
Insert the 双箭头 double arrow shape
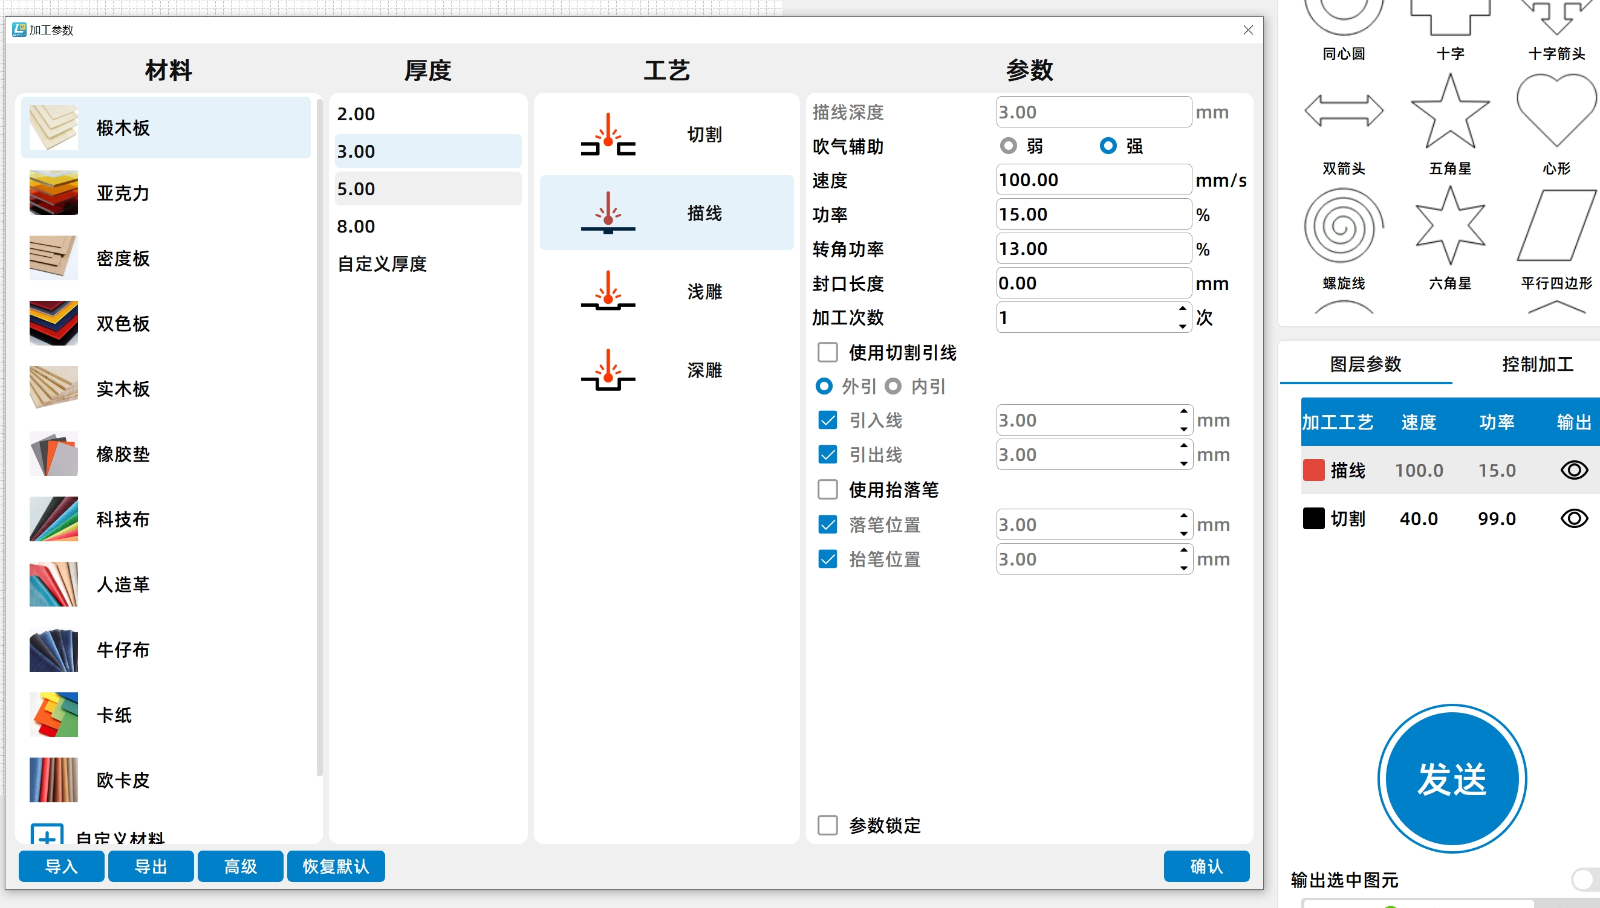(x=1344, y=111)
